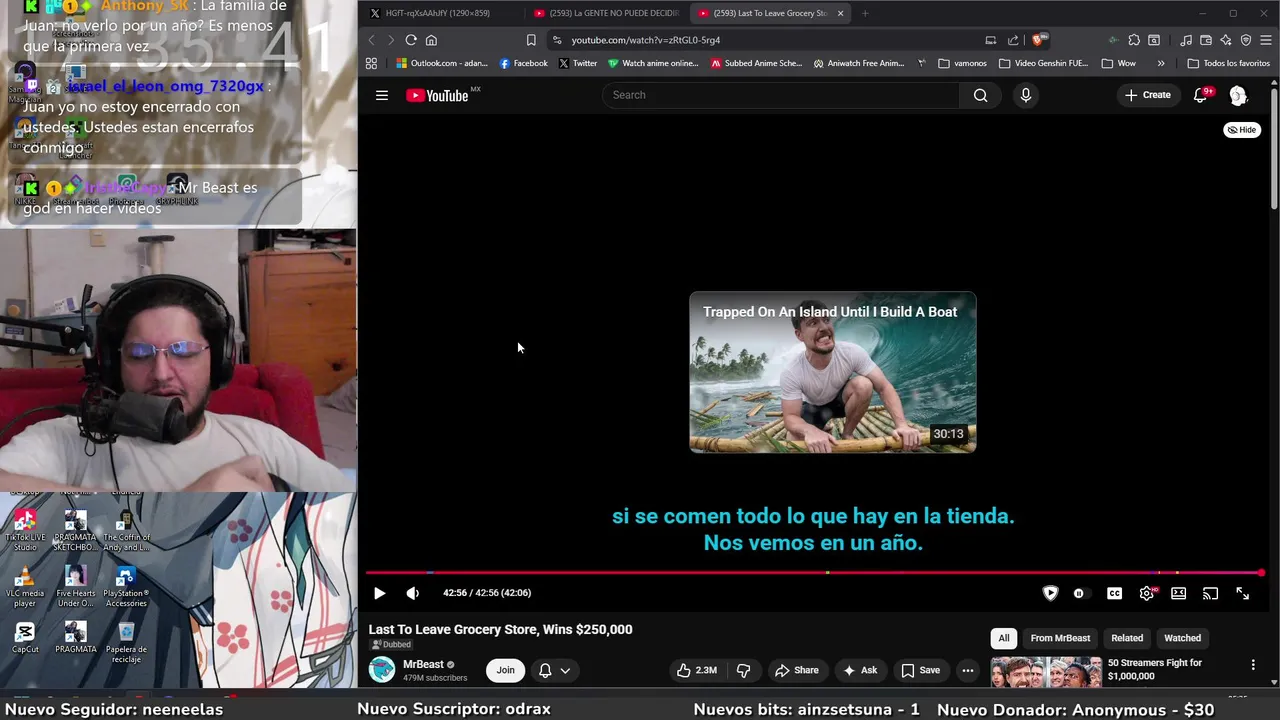The image size is (1280, 720).
Task: Open the Twitter bookmark
Action: (578, 63)
